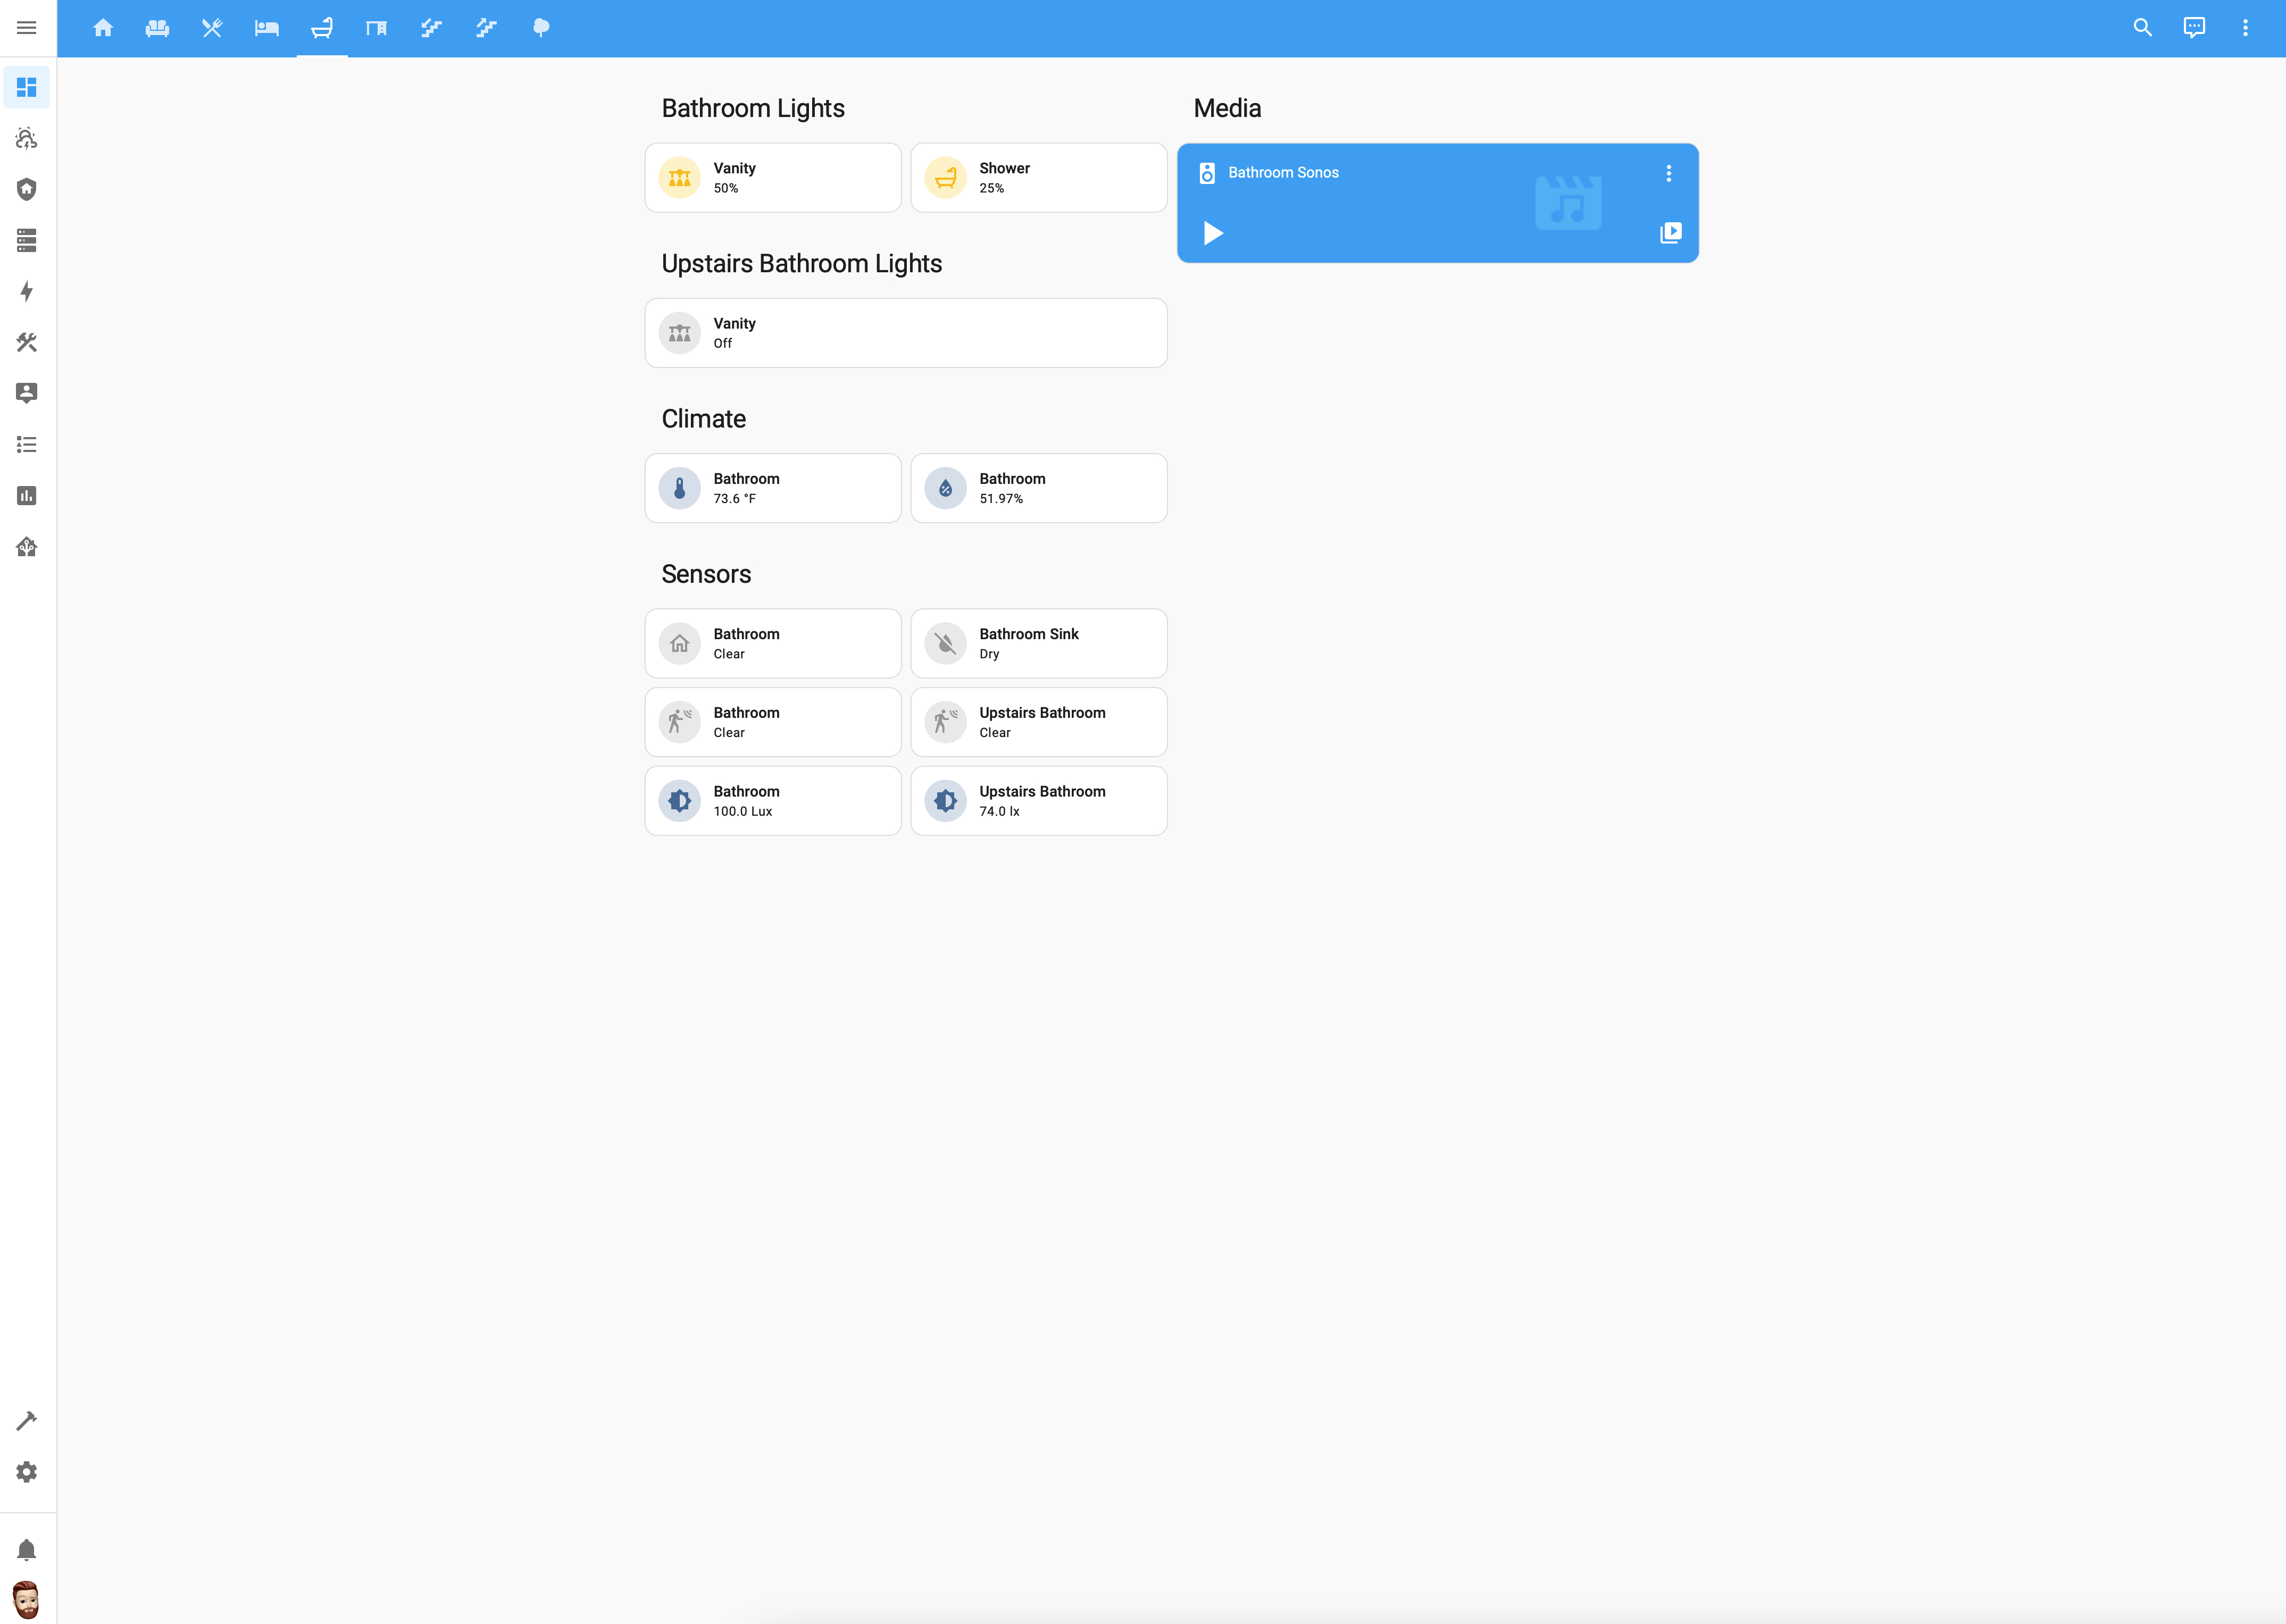Viewport: 2286px width, 1624px height.
Task: Open the Bathroom 73.6 °F temperature tile
Action: 772,488
